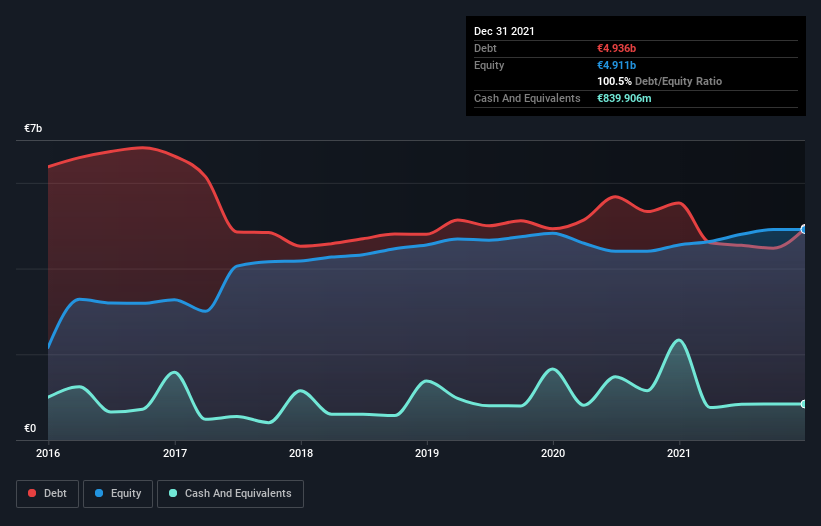Click the €7b y-axis label
The width and height of the screenshot is (821, 526).
[x=33, y=129]
